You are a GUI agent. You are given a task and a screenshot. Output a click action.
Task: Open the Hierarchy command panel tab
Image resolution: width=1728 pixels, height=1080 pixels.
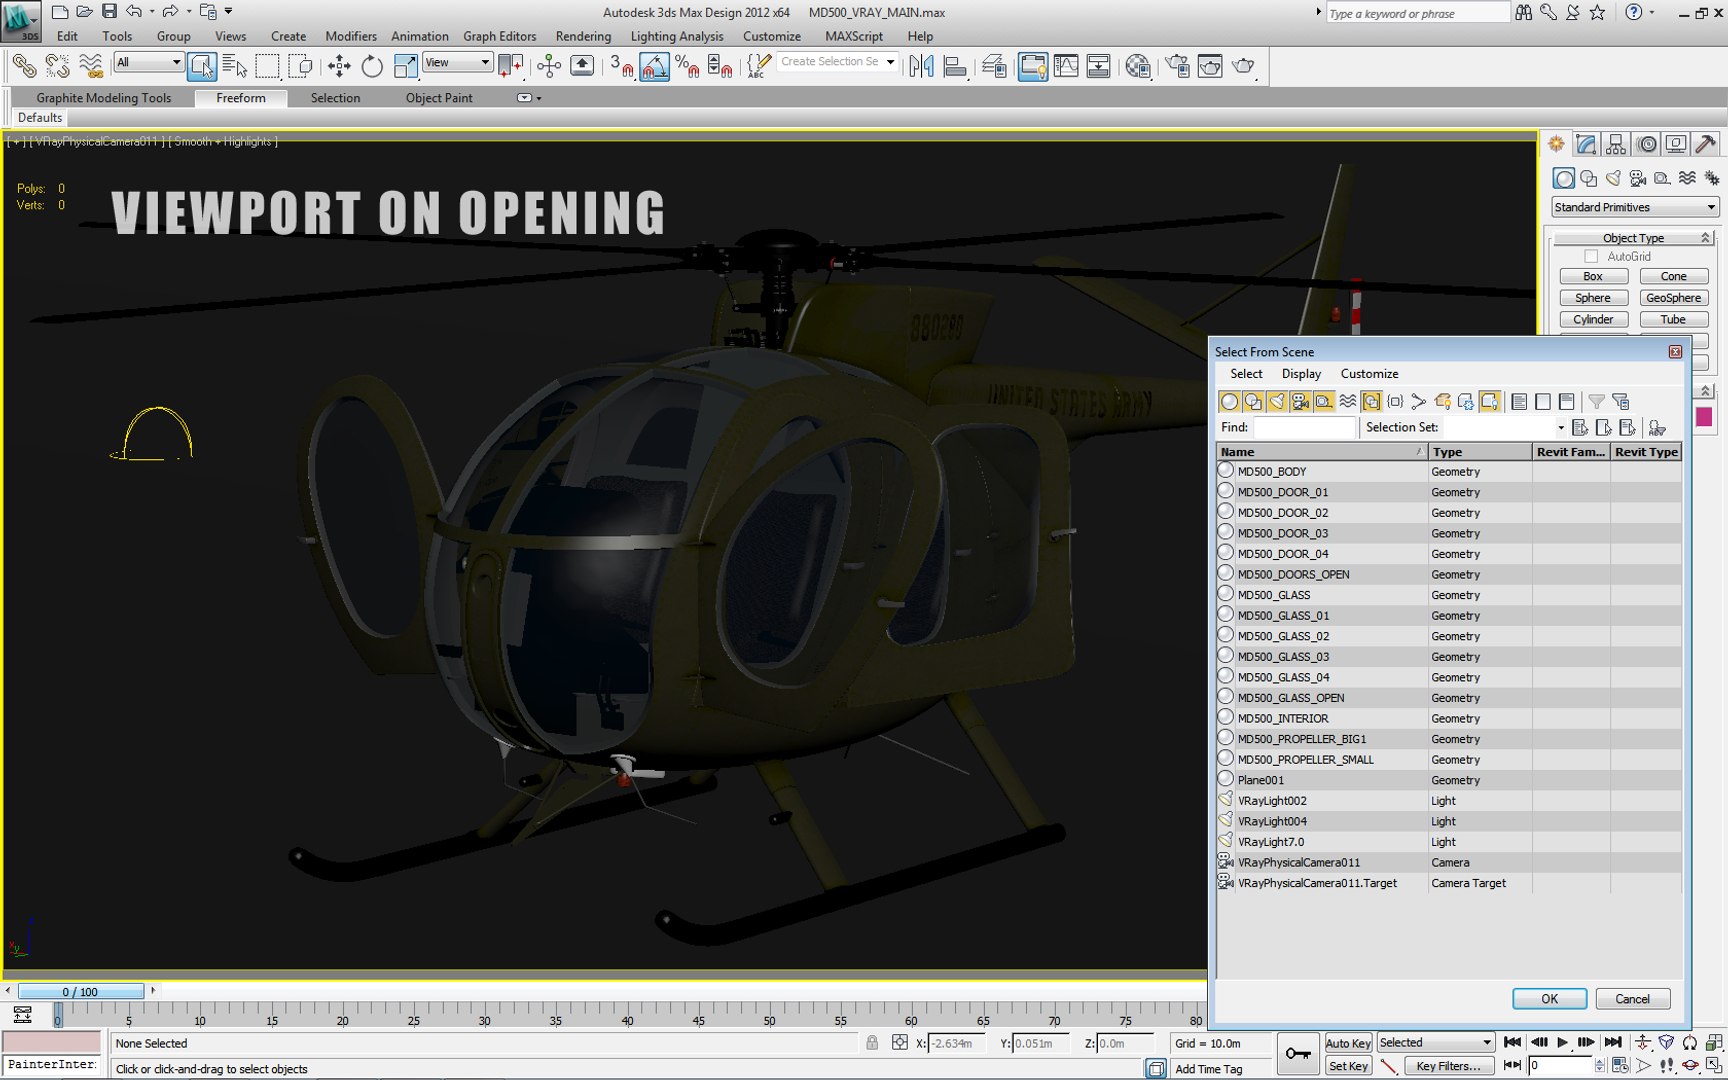tap(1616, 144)
